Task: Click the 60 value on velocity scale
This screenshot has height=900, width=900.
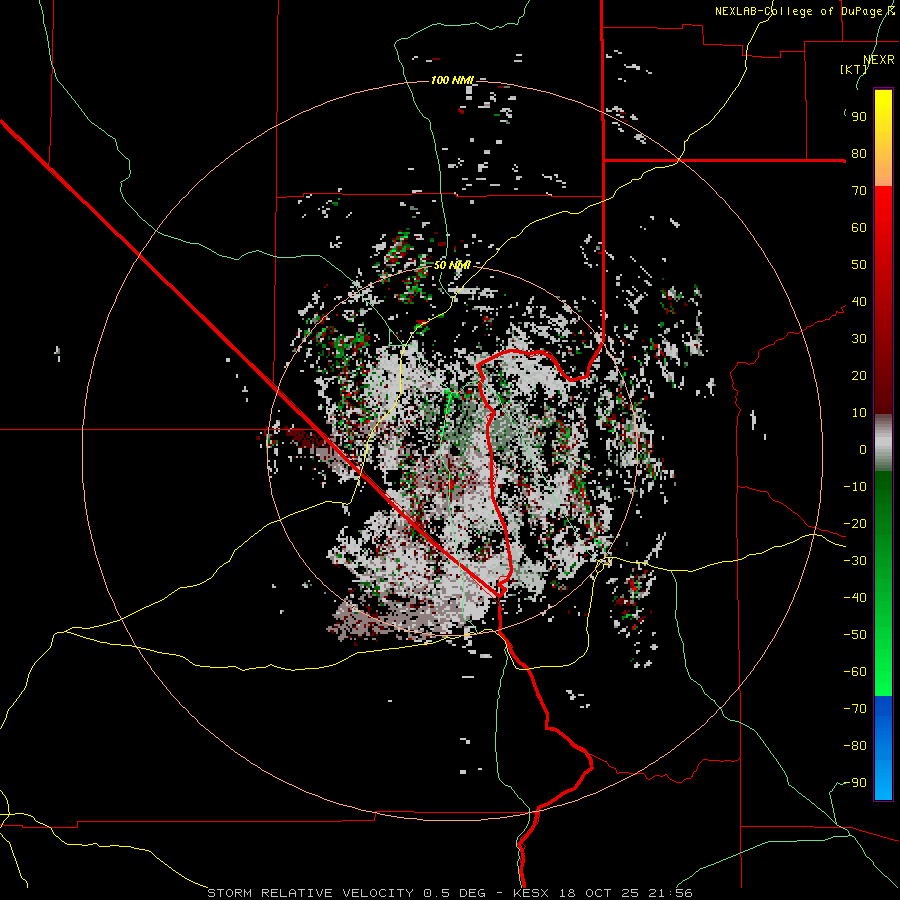Action: (x=859, y=228)
